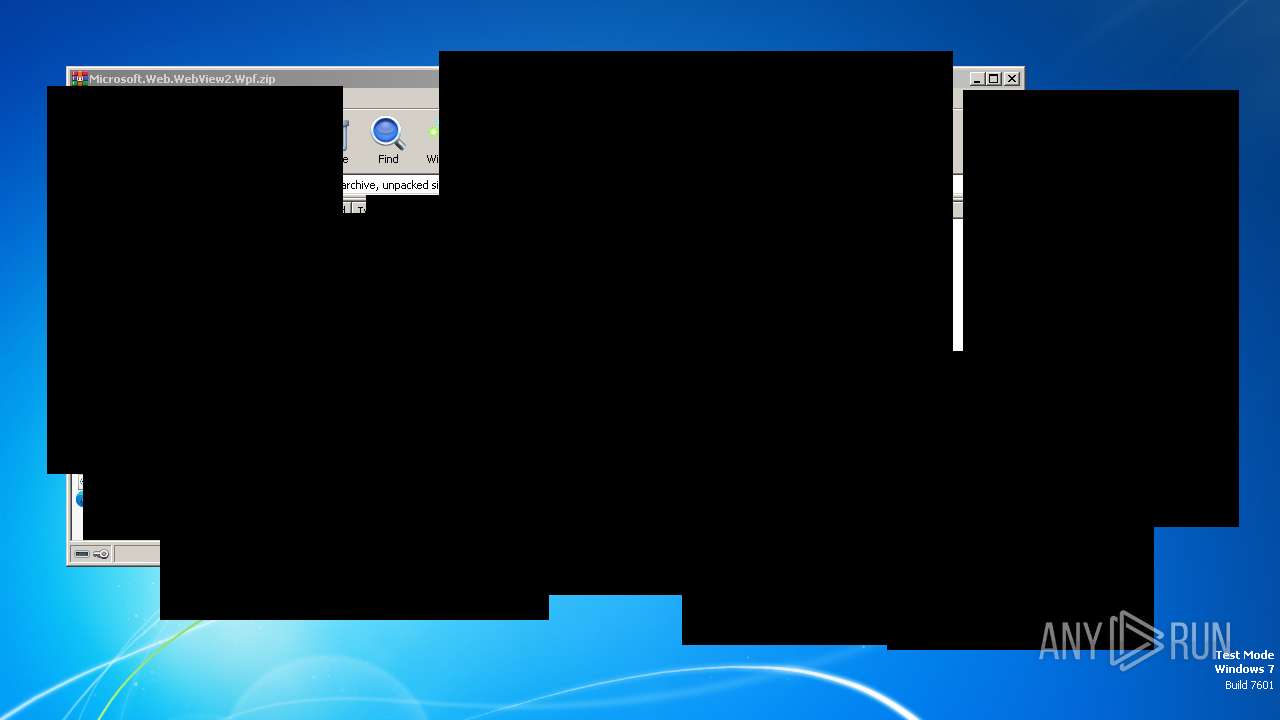Image resolution: width=1280 pixels, height=720 pixels.
Task: Click the WinRAR icon in the title bar
Action: pyautogui.click(x=79, y=78)
